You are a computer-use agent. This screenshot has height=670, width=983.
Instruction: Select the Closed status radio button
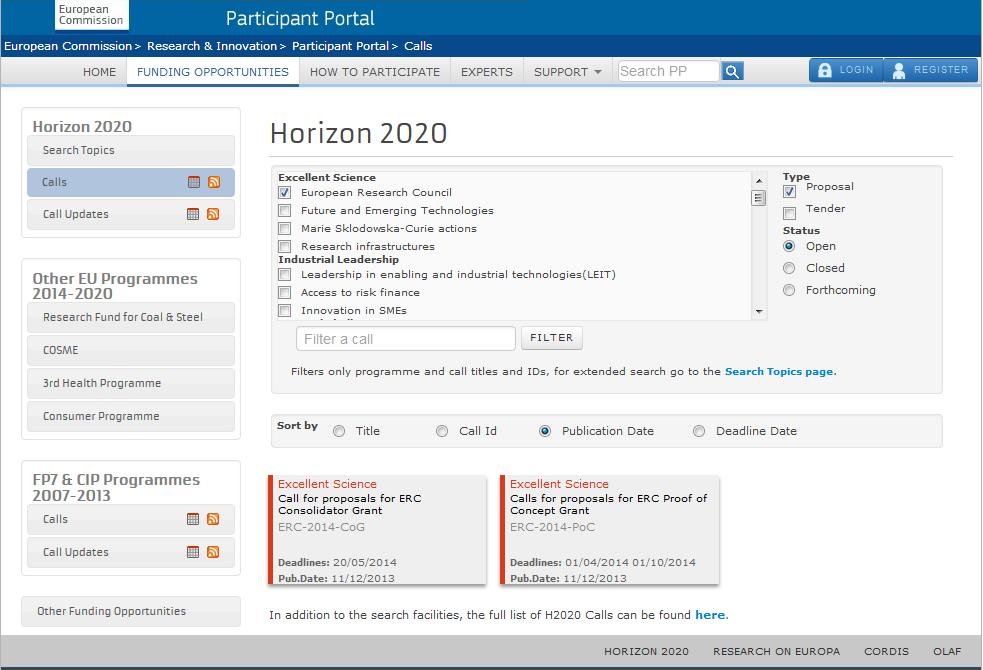coord(789,268)
